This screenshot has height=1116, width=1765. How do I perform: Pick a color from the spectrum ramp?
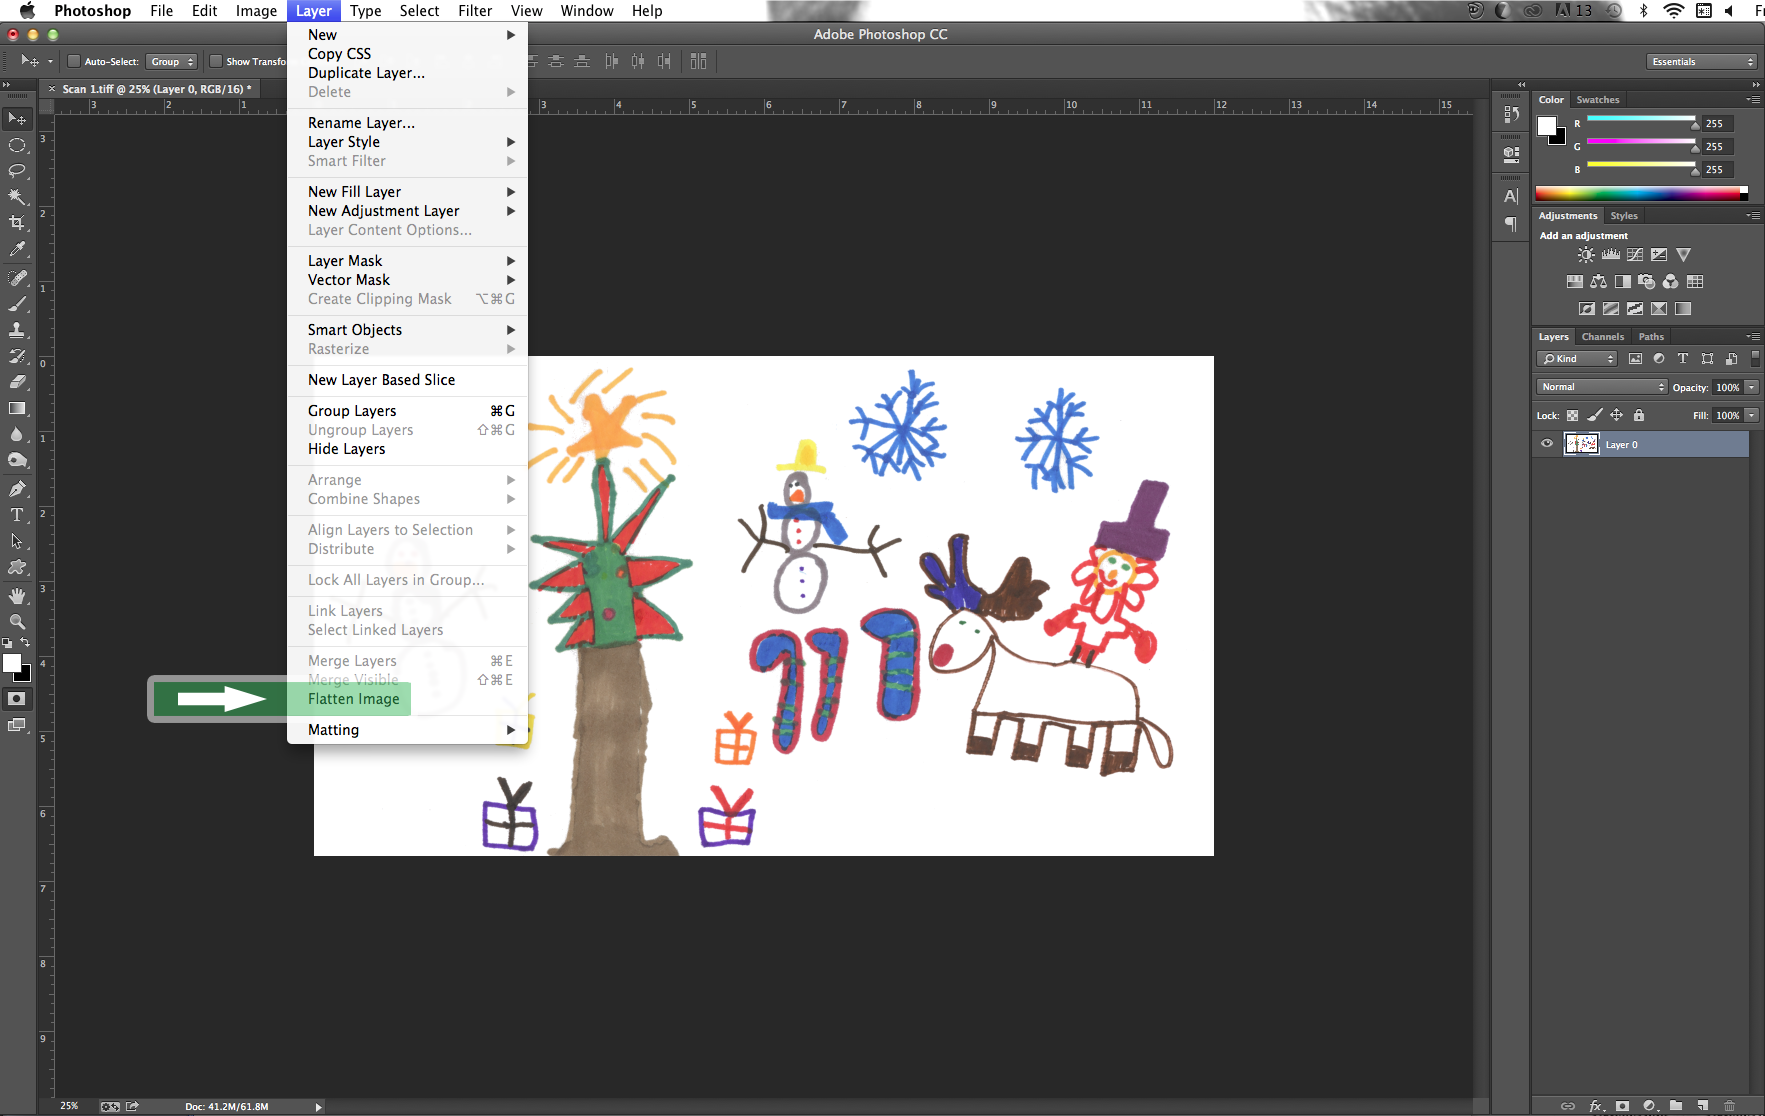click(1641, 193)
